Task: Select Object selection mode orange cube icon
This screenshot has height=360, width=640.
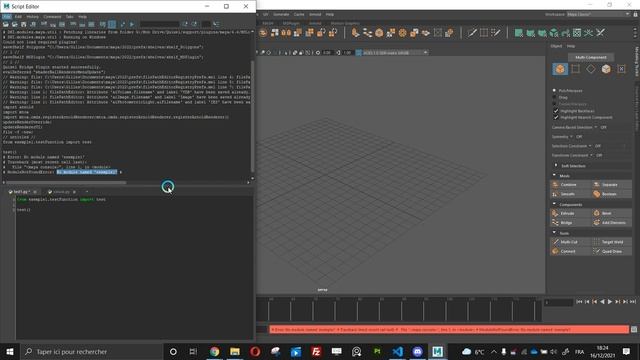Action: point(560,69)
